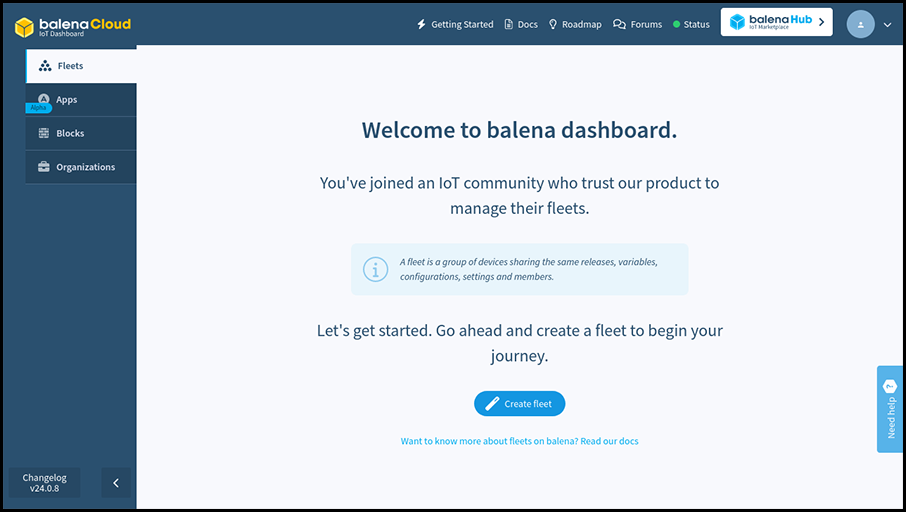This screenshot has height=512, width=906.
Task: Expand the user account dropdown arrow
Action: pos(888,25)
